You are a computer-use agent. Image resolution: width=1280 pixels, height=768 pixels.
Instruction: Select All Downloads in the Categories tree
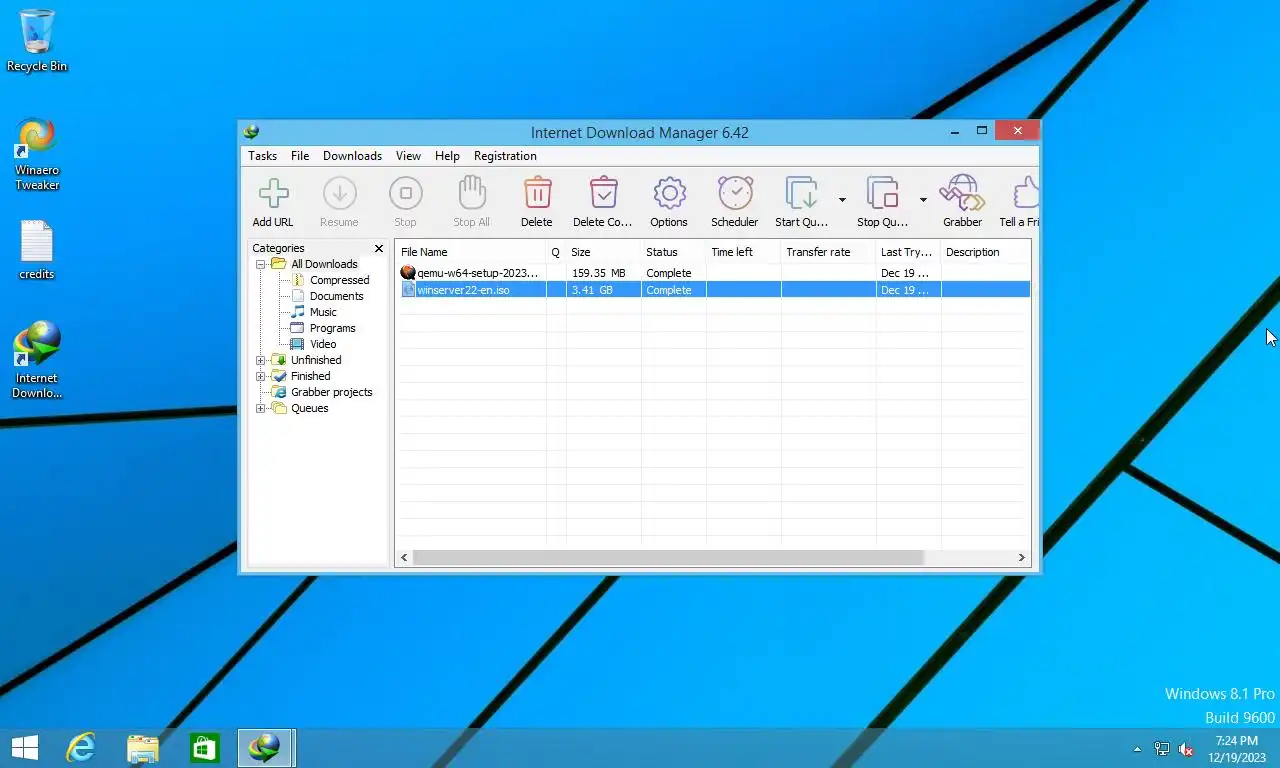tap(324, 264)
